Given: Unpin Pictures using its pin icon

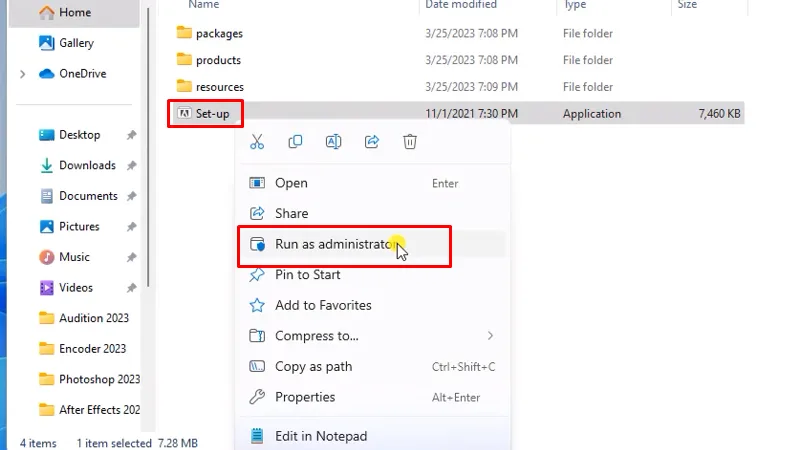Looking at the screenshot, I should pos(132,227).
